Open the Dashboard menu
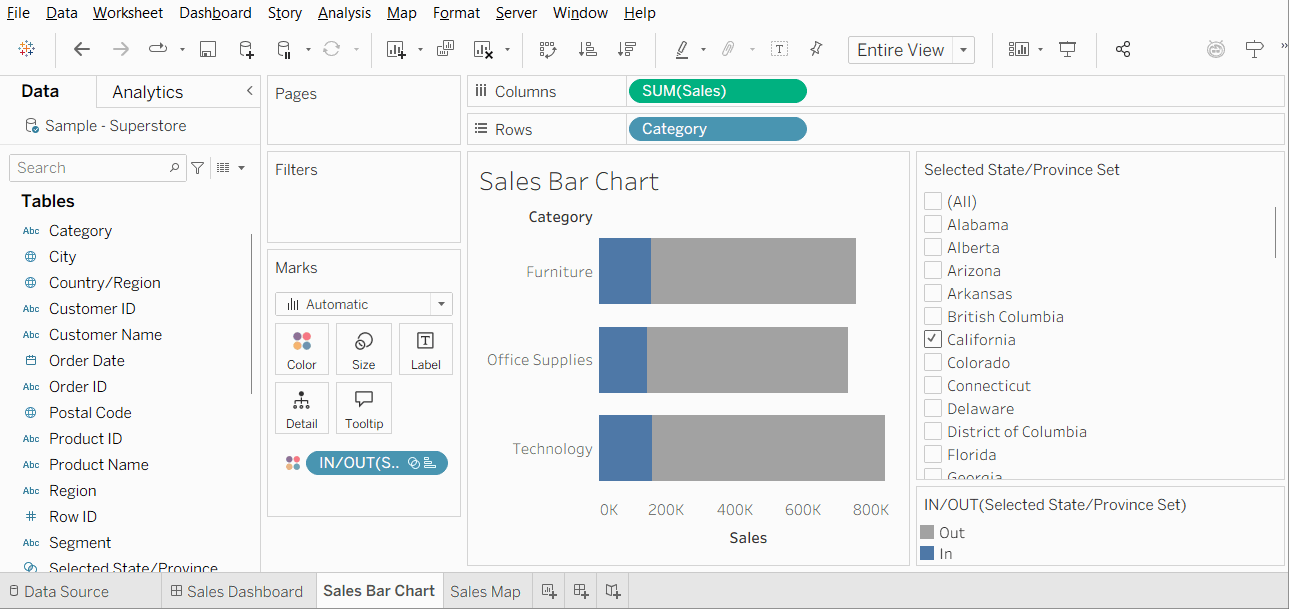Screen dimensions: 1289x609 (x=216, y=13)
